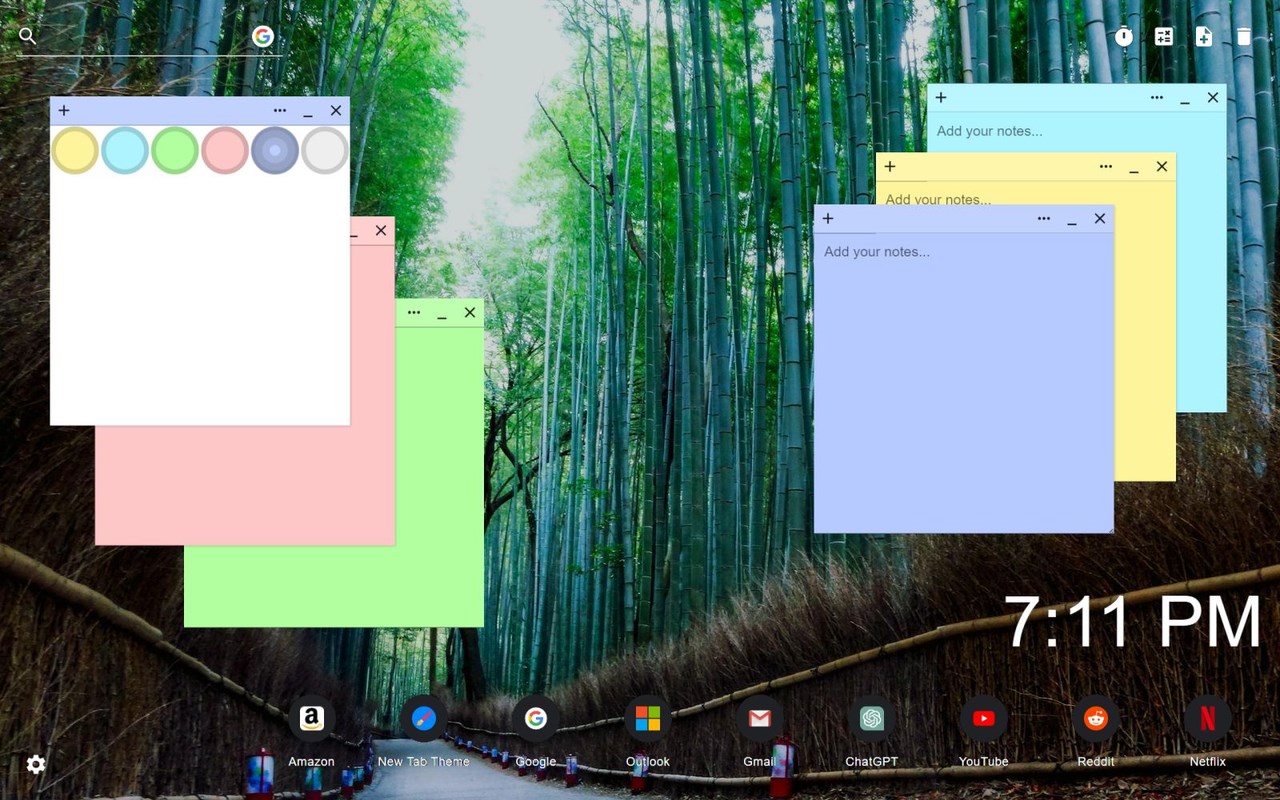Choose the gray color swatch

325,151
